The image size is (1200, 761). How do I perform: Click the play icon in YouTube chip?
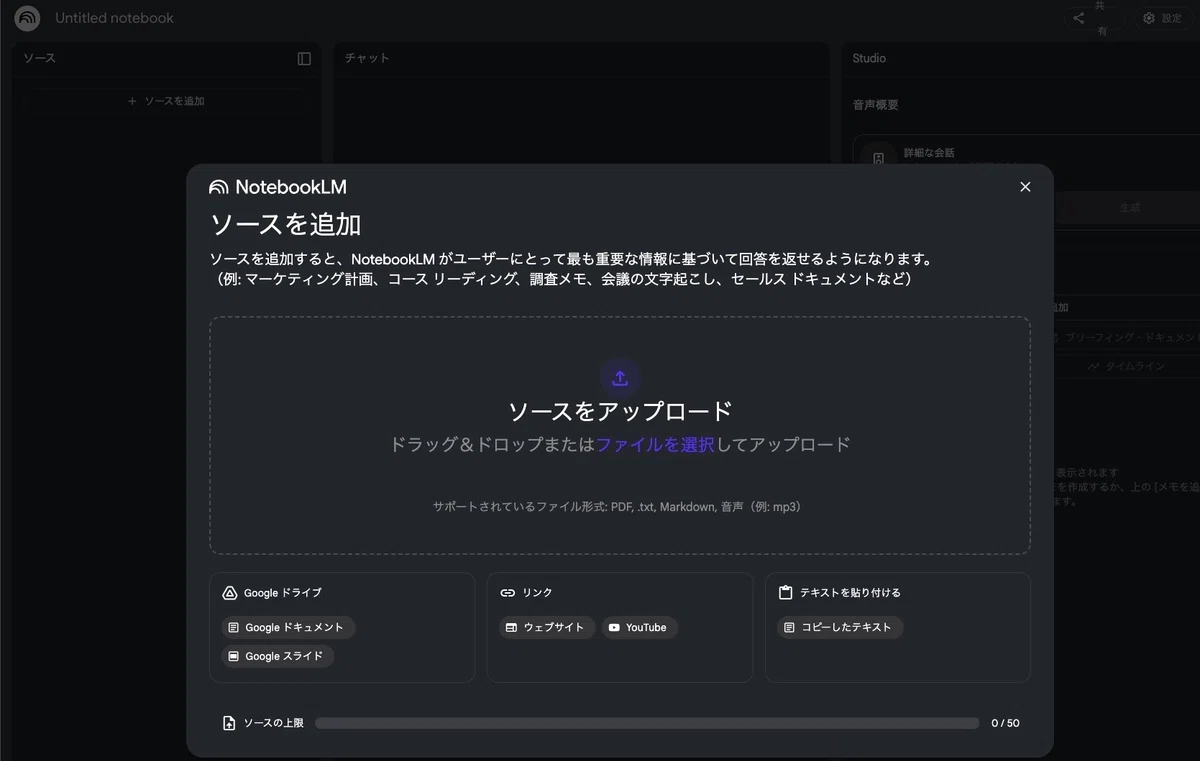pos(614,628)
